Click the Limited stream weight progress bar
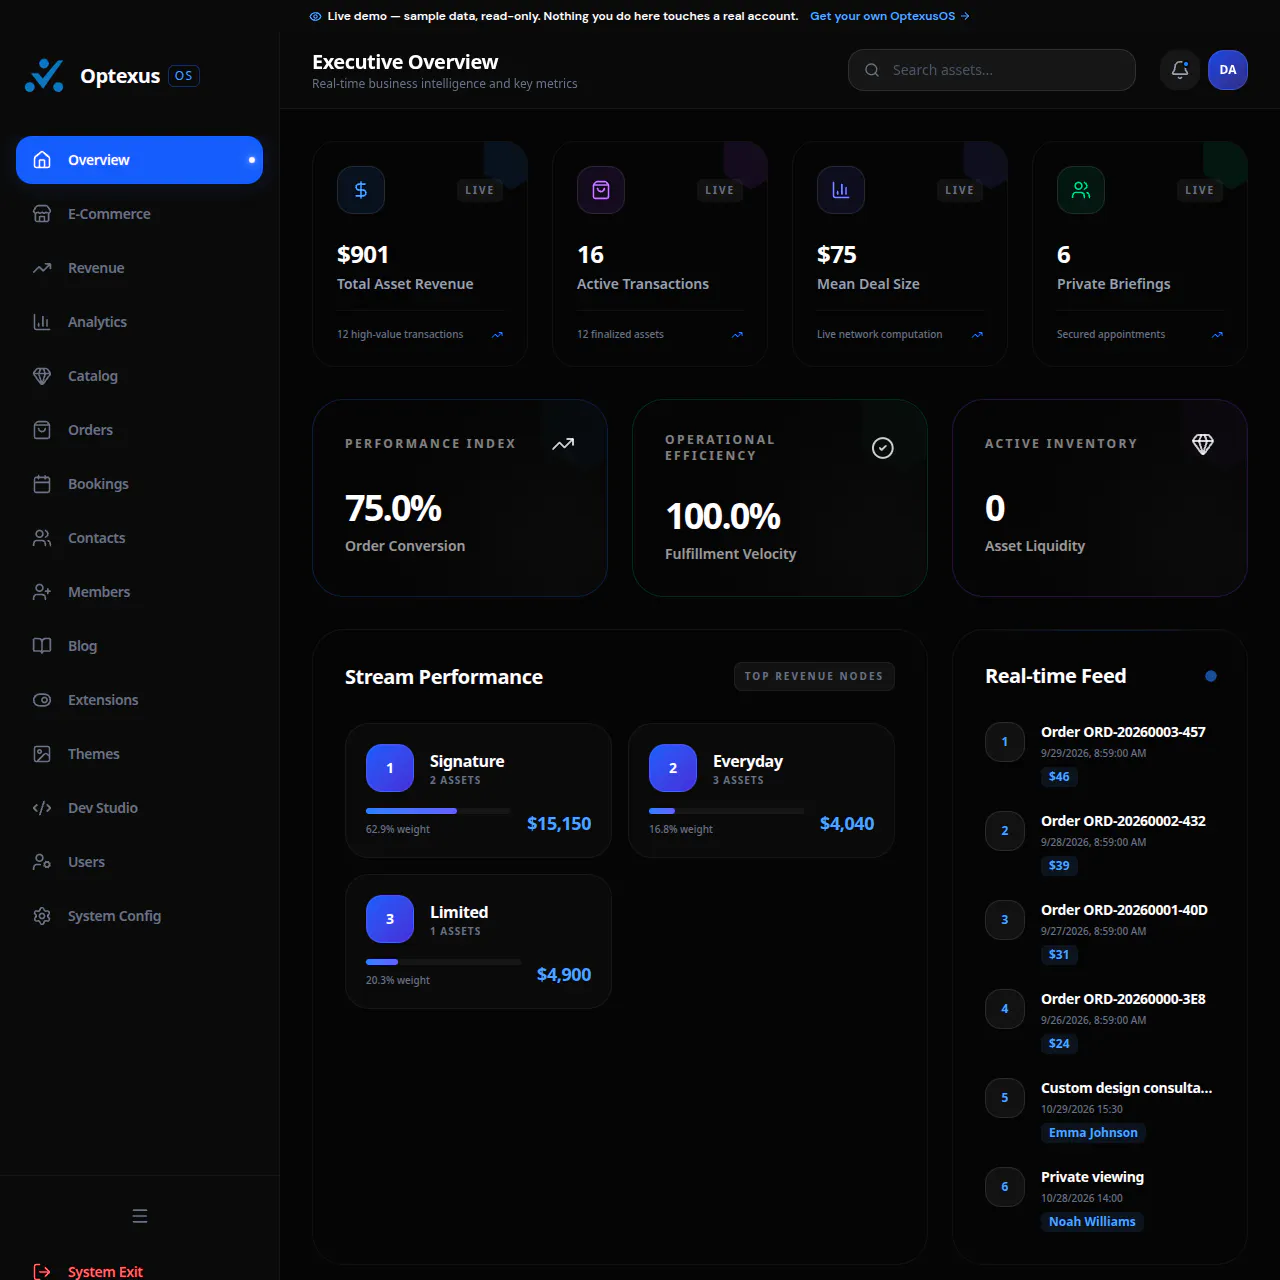 [444, 962]
